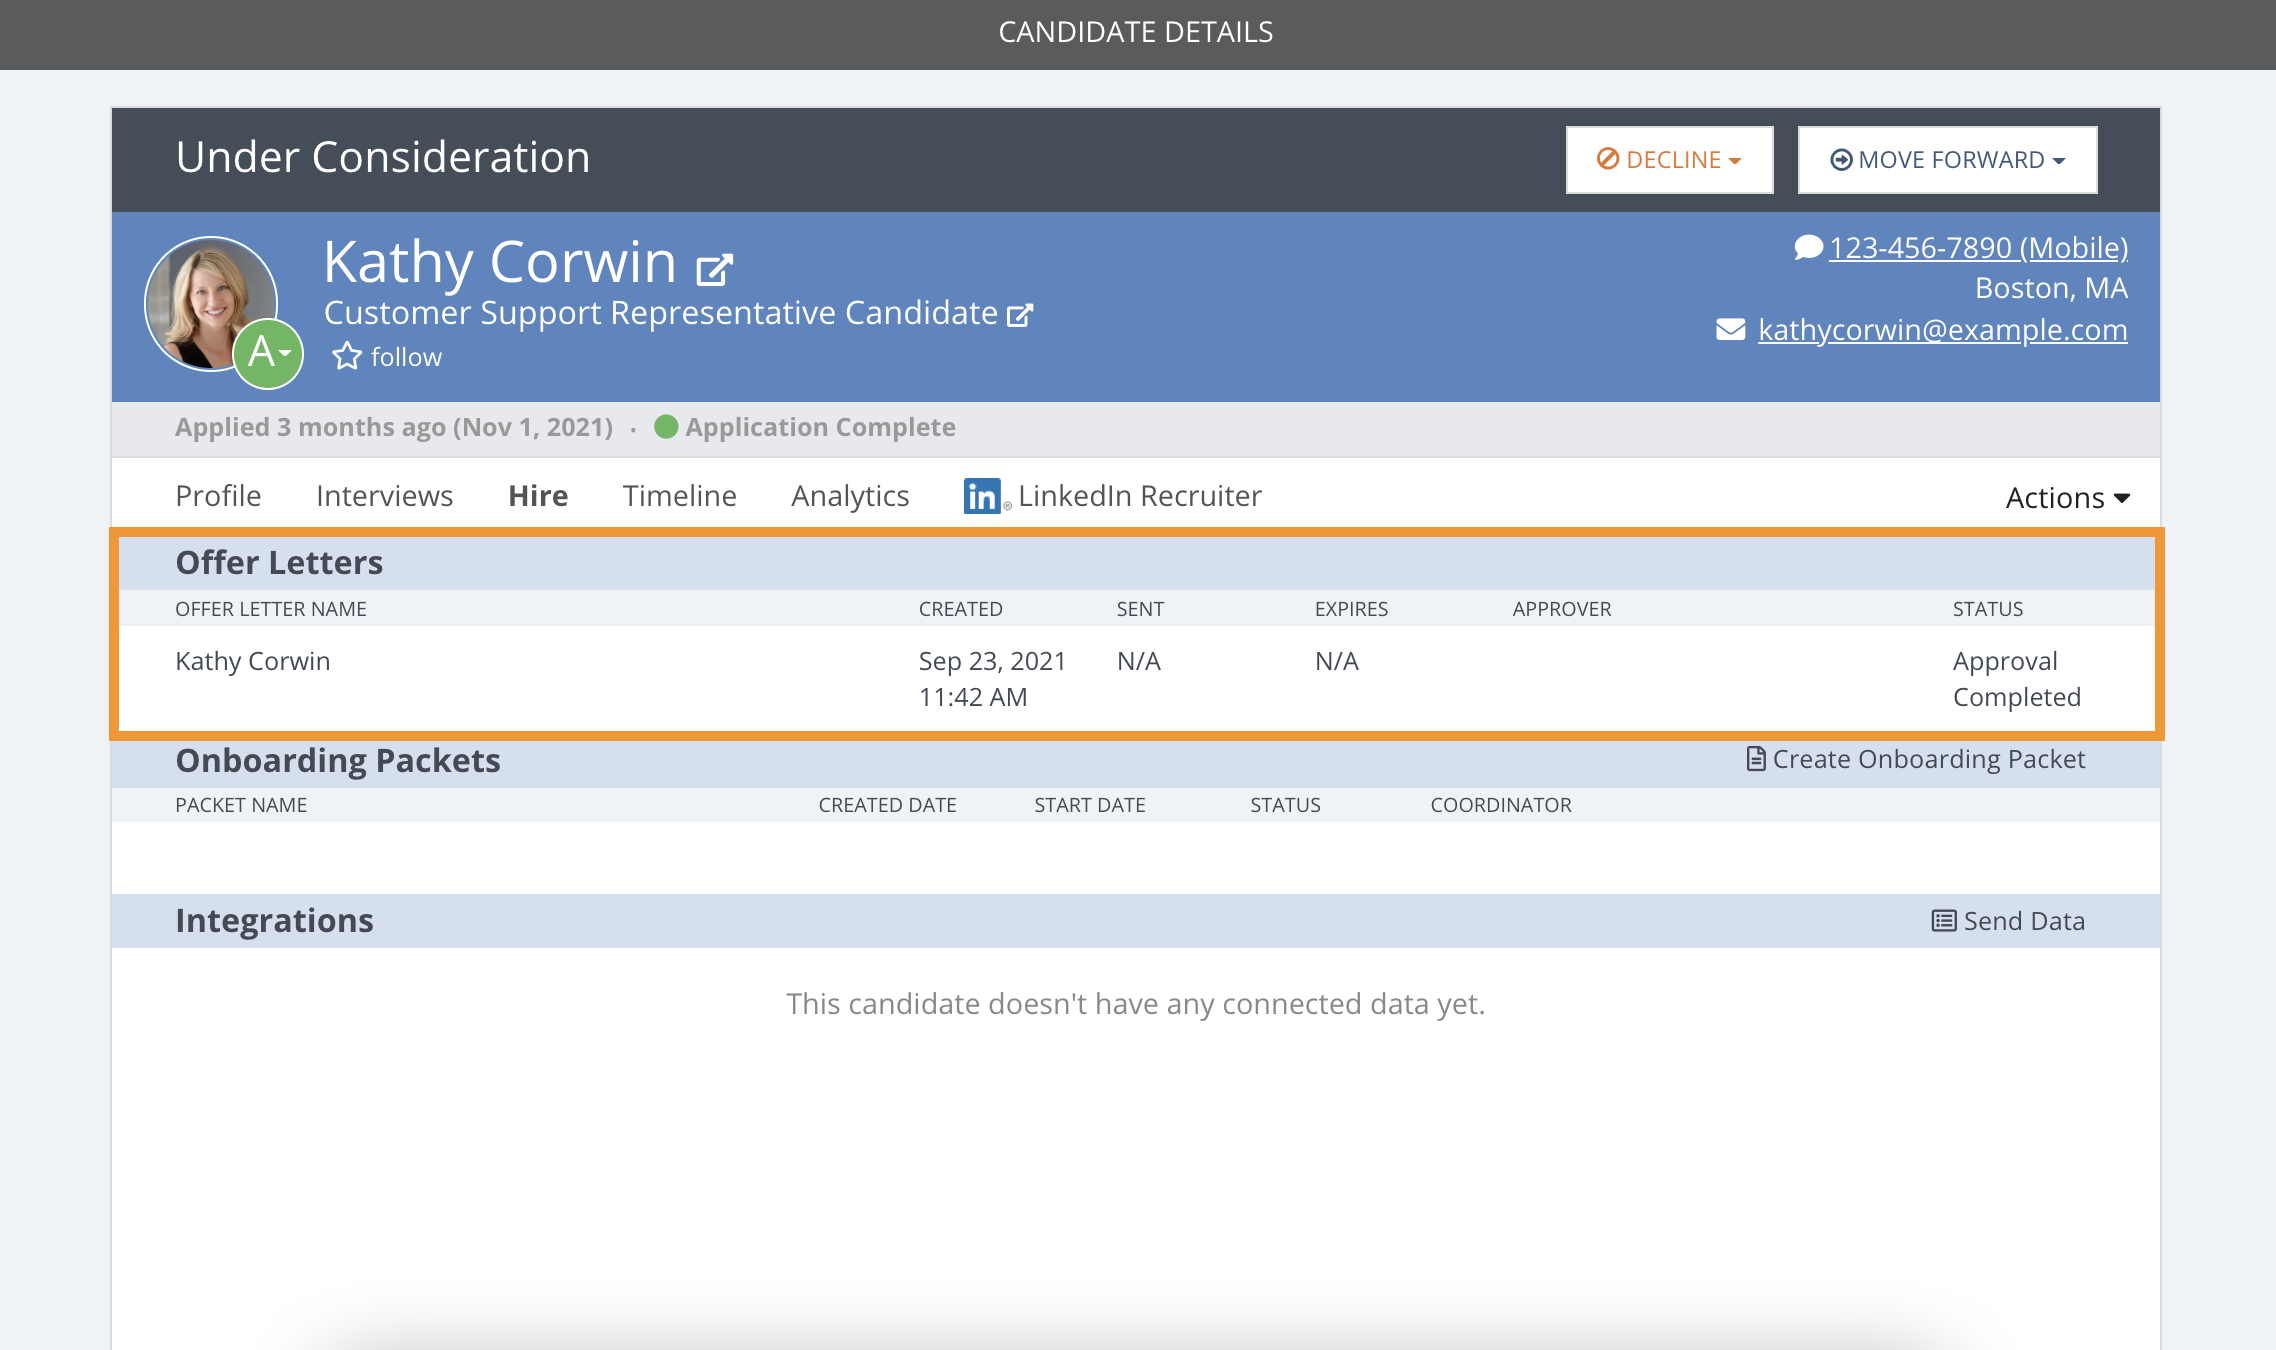Viewport: 2276px width, 1350px height.
Task: Click the Applied 3 months ago text
Action: click(394, 427)
